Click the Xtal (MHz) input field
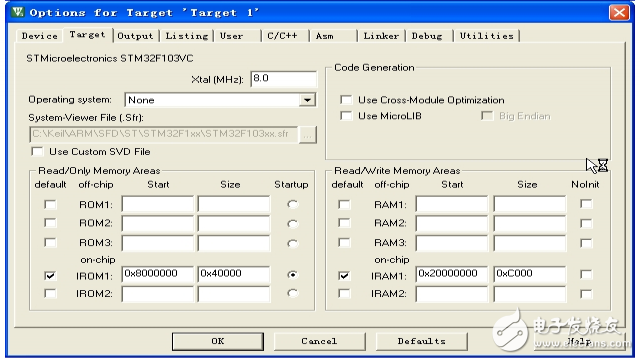640x360 pixels. (x=283, y=78)
